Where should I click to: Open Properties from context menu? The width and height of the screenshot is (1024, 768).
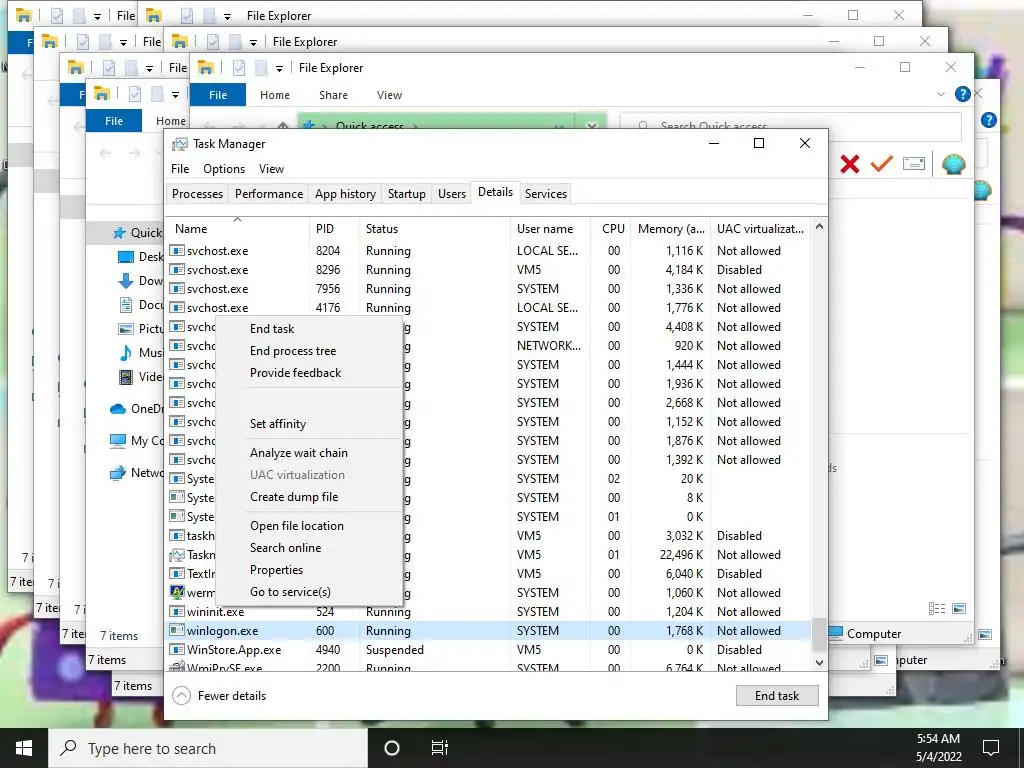(276, 570)
